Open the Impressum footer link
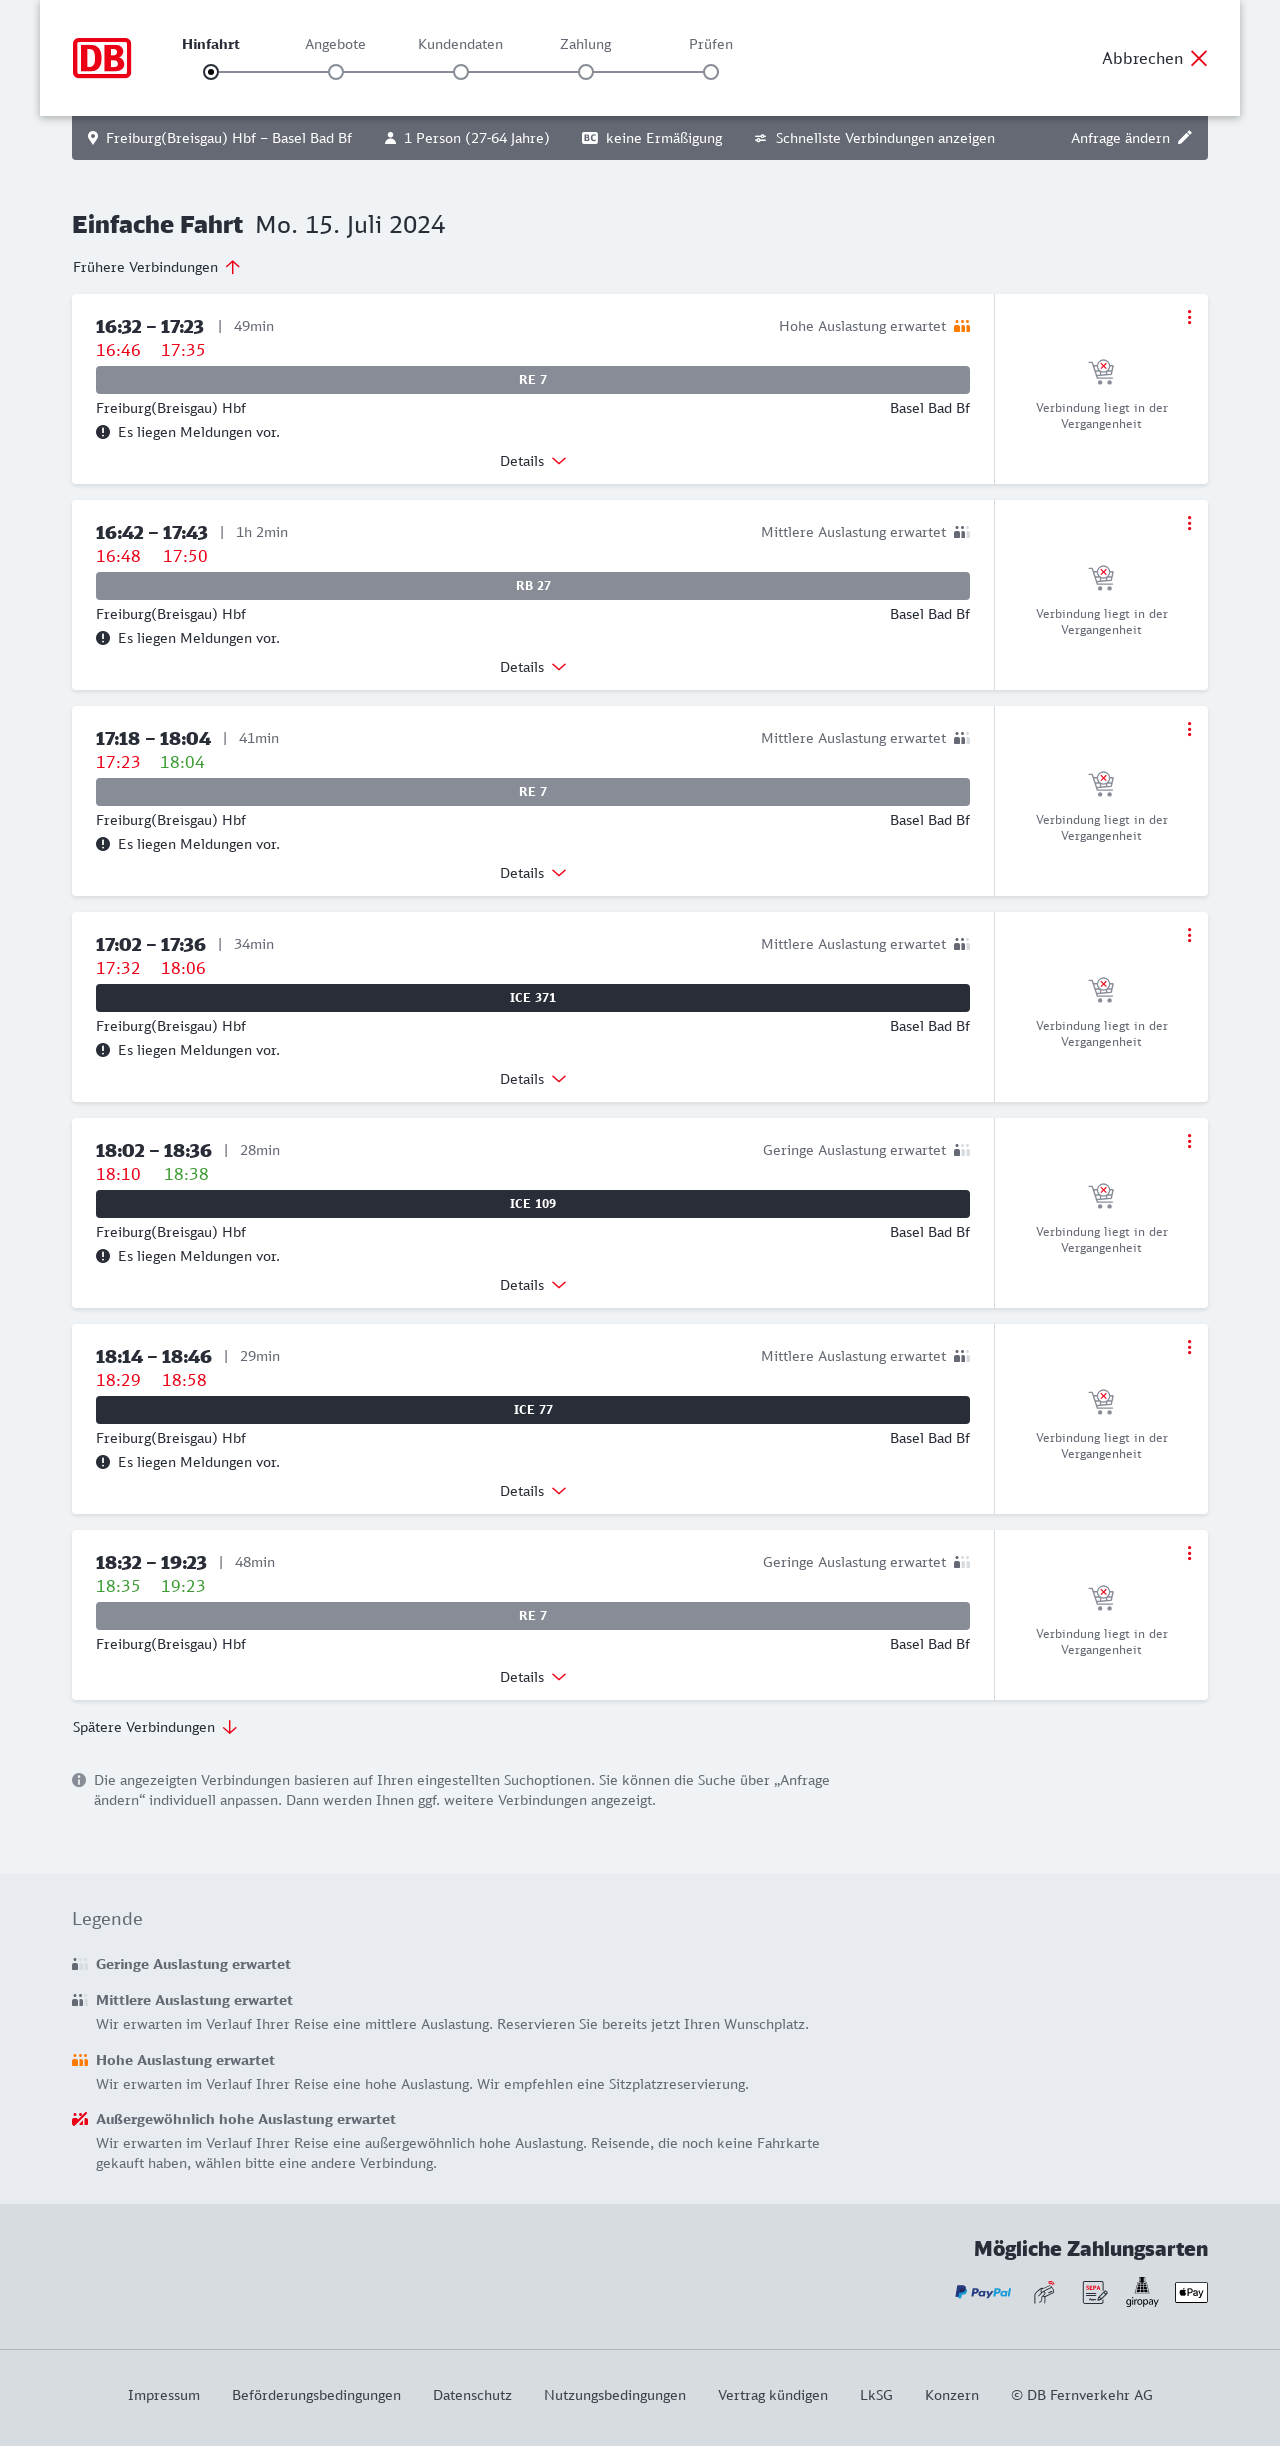This screenshot has height=2446, width=1280. click(164, 2395)
